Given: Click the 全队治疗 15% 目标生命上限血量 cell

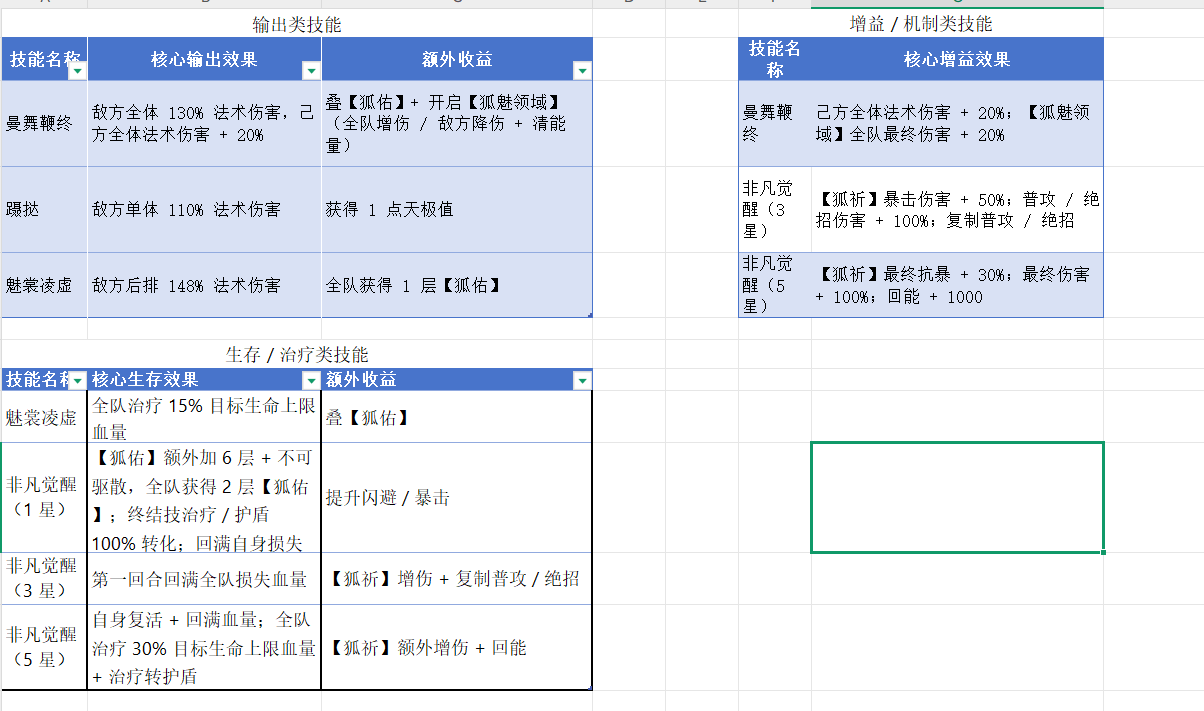Looking at the screenshot, I should [x=205, y=417].
